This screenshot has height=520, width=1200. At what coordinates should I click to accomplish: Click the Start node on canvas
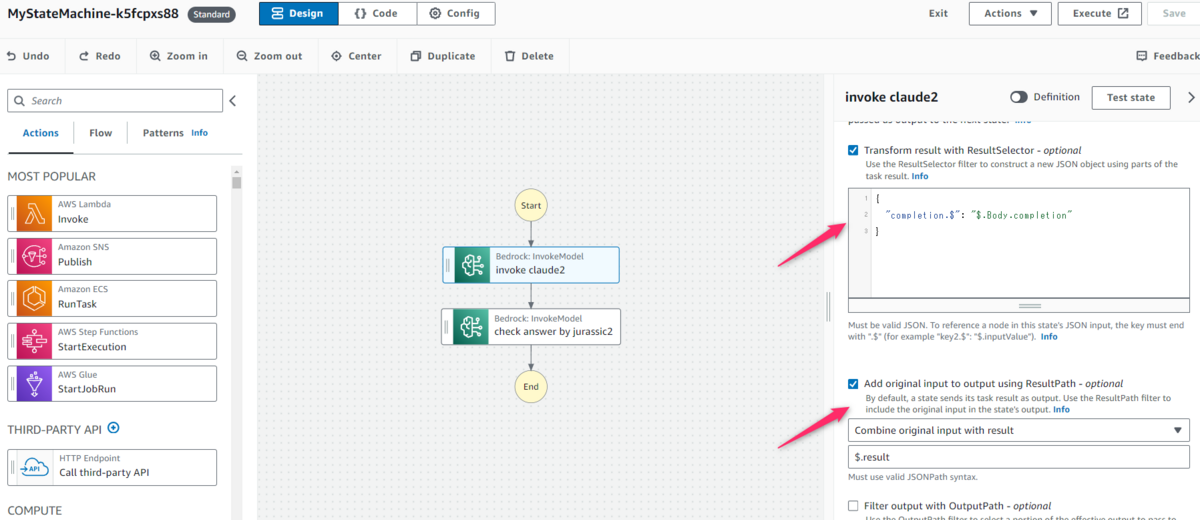(x=531, y=206)
